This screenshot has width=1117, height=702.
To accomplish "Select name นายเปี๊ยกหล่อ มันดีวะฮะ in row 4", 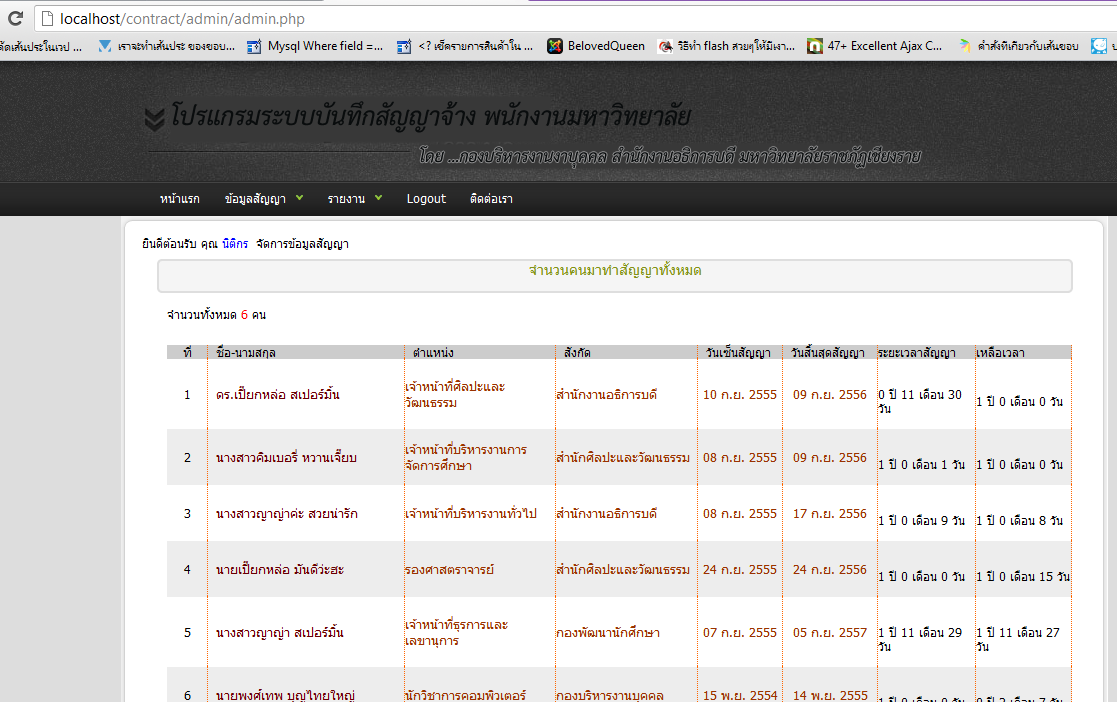I will (280, 569).
